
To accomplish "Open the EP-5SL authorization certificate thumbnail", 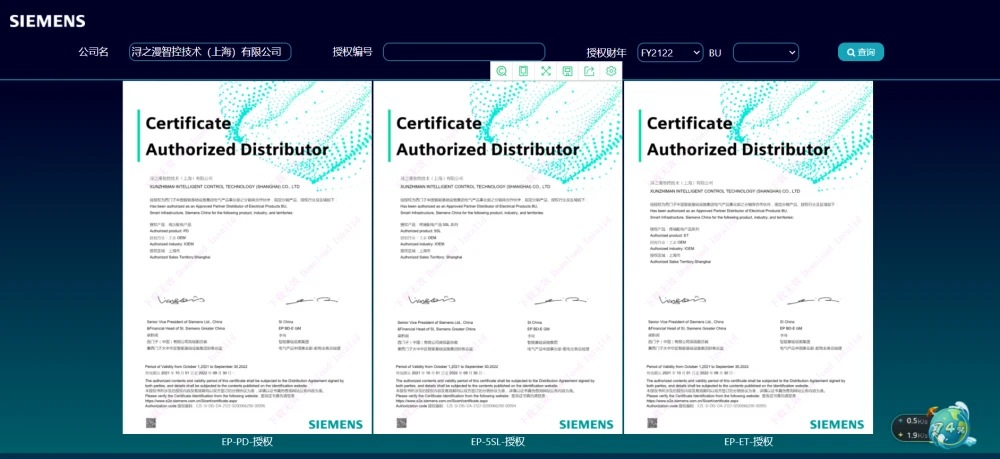I will [x=498, y=257].
